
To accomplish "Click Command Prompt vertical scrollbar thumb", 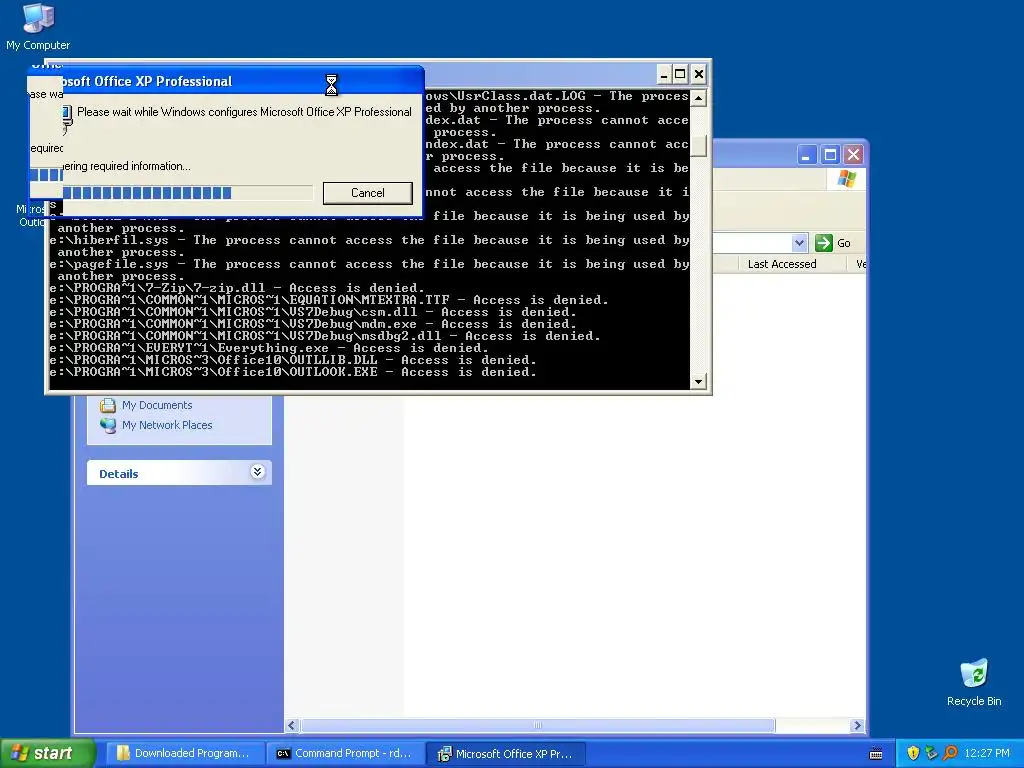I will point(698,146).
